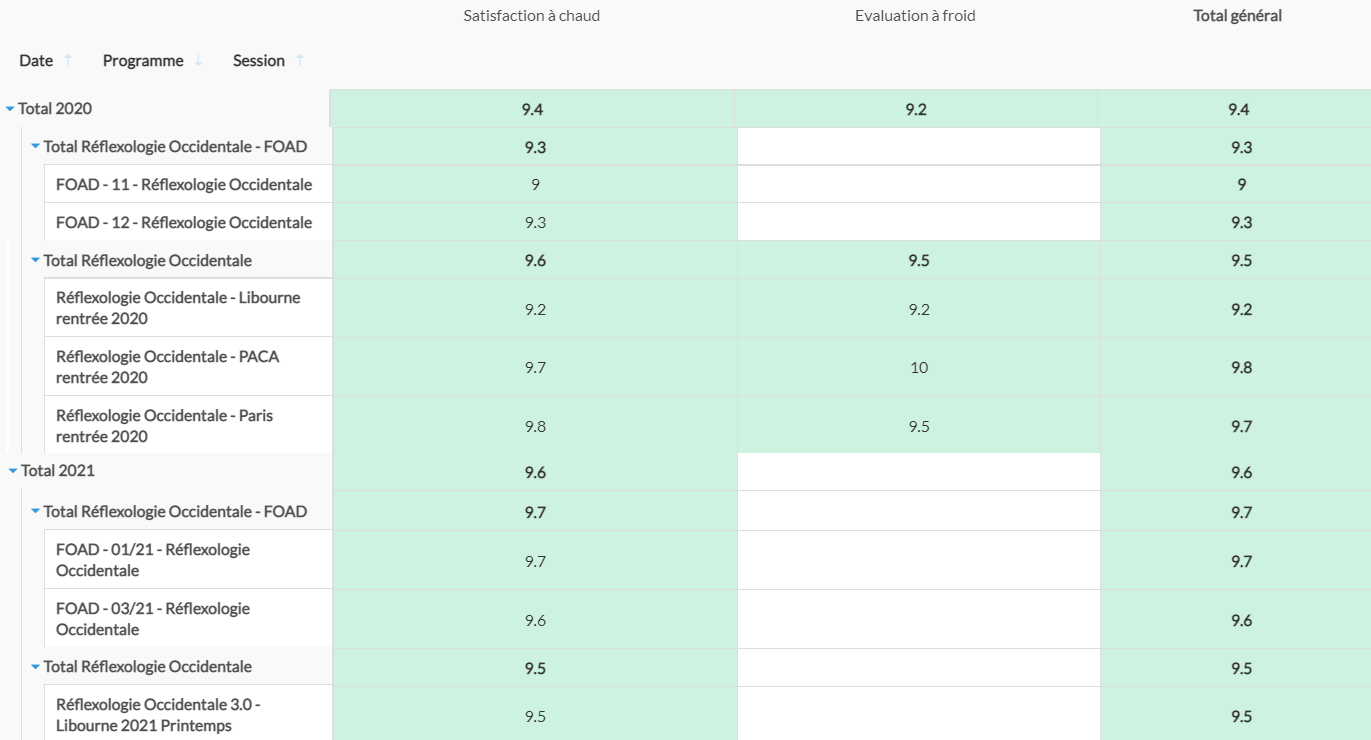Select FOAD - 03/21 - Réflexologie Occidentale row
Screen dimensions: 1371x740
click(188, 619)
